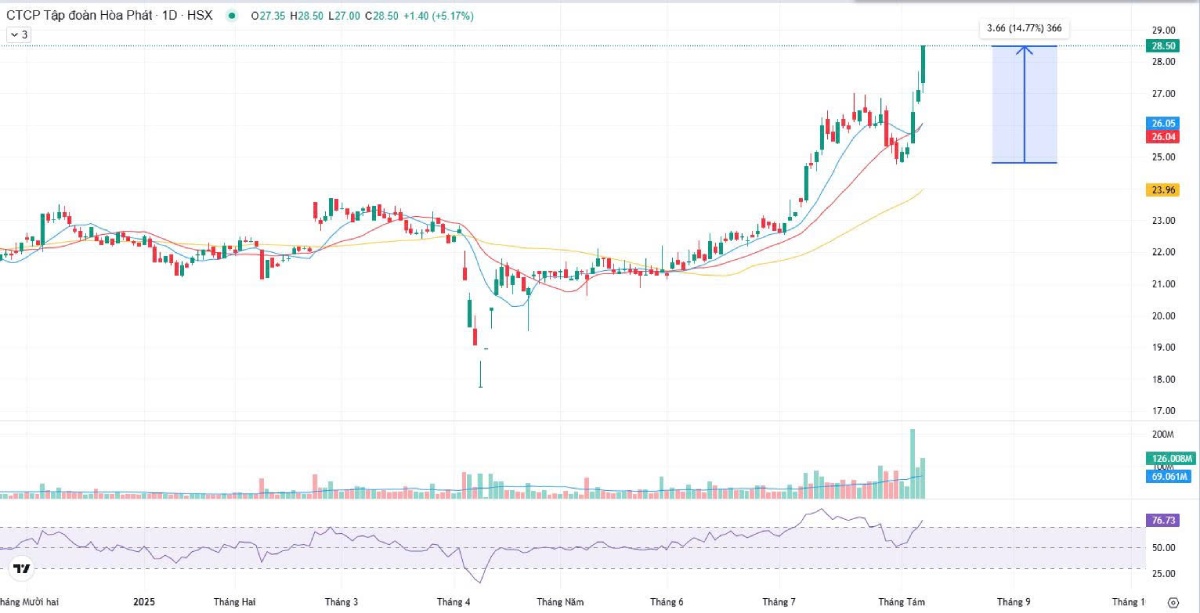The height and width of the screenshot is (613, 1200).
Task: Click the Tháng 7 time axis label
Action: click(x=779, y=602)
